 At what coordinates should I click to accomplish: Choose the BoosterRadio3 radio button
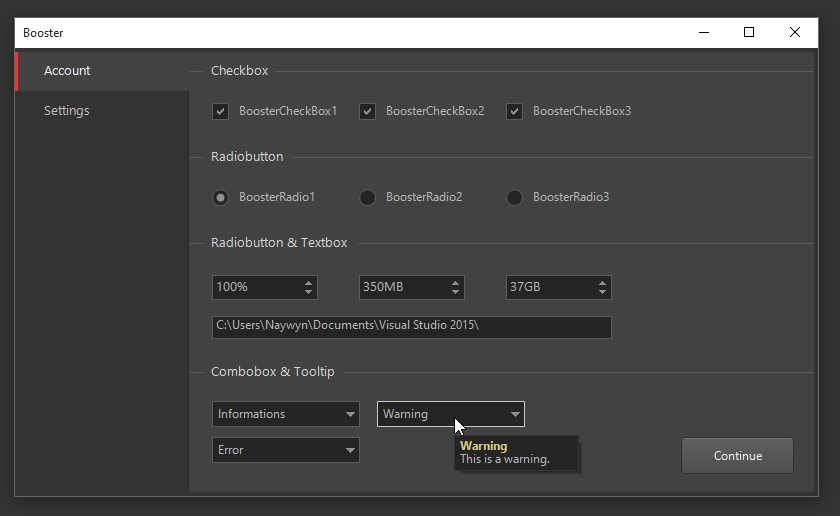(514, 197)
